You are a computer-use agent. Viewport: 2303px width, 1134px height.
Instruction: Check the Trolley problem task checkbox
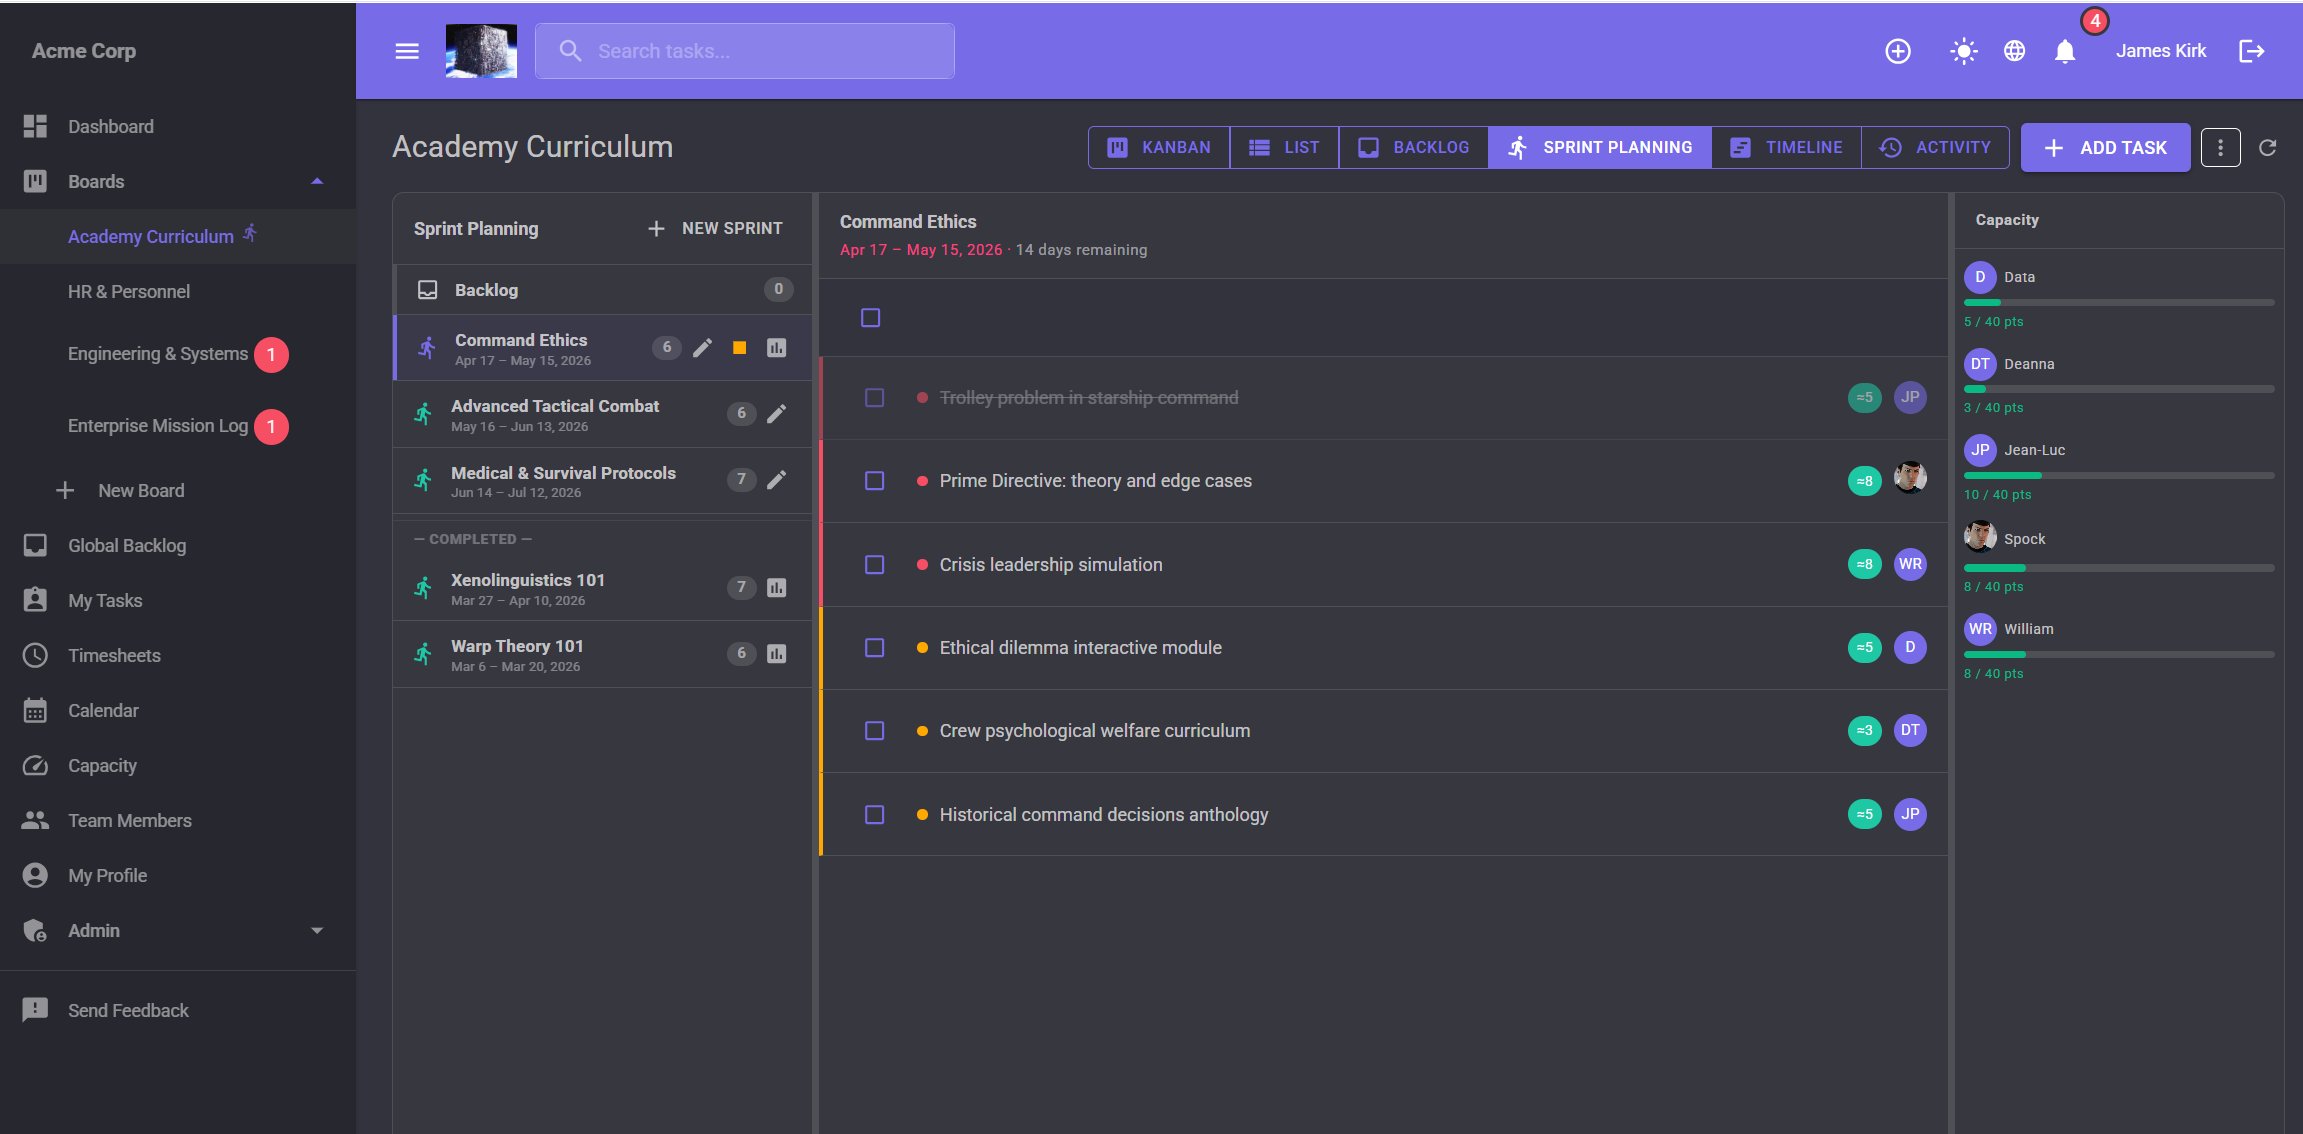(874, 398)
